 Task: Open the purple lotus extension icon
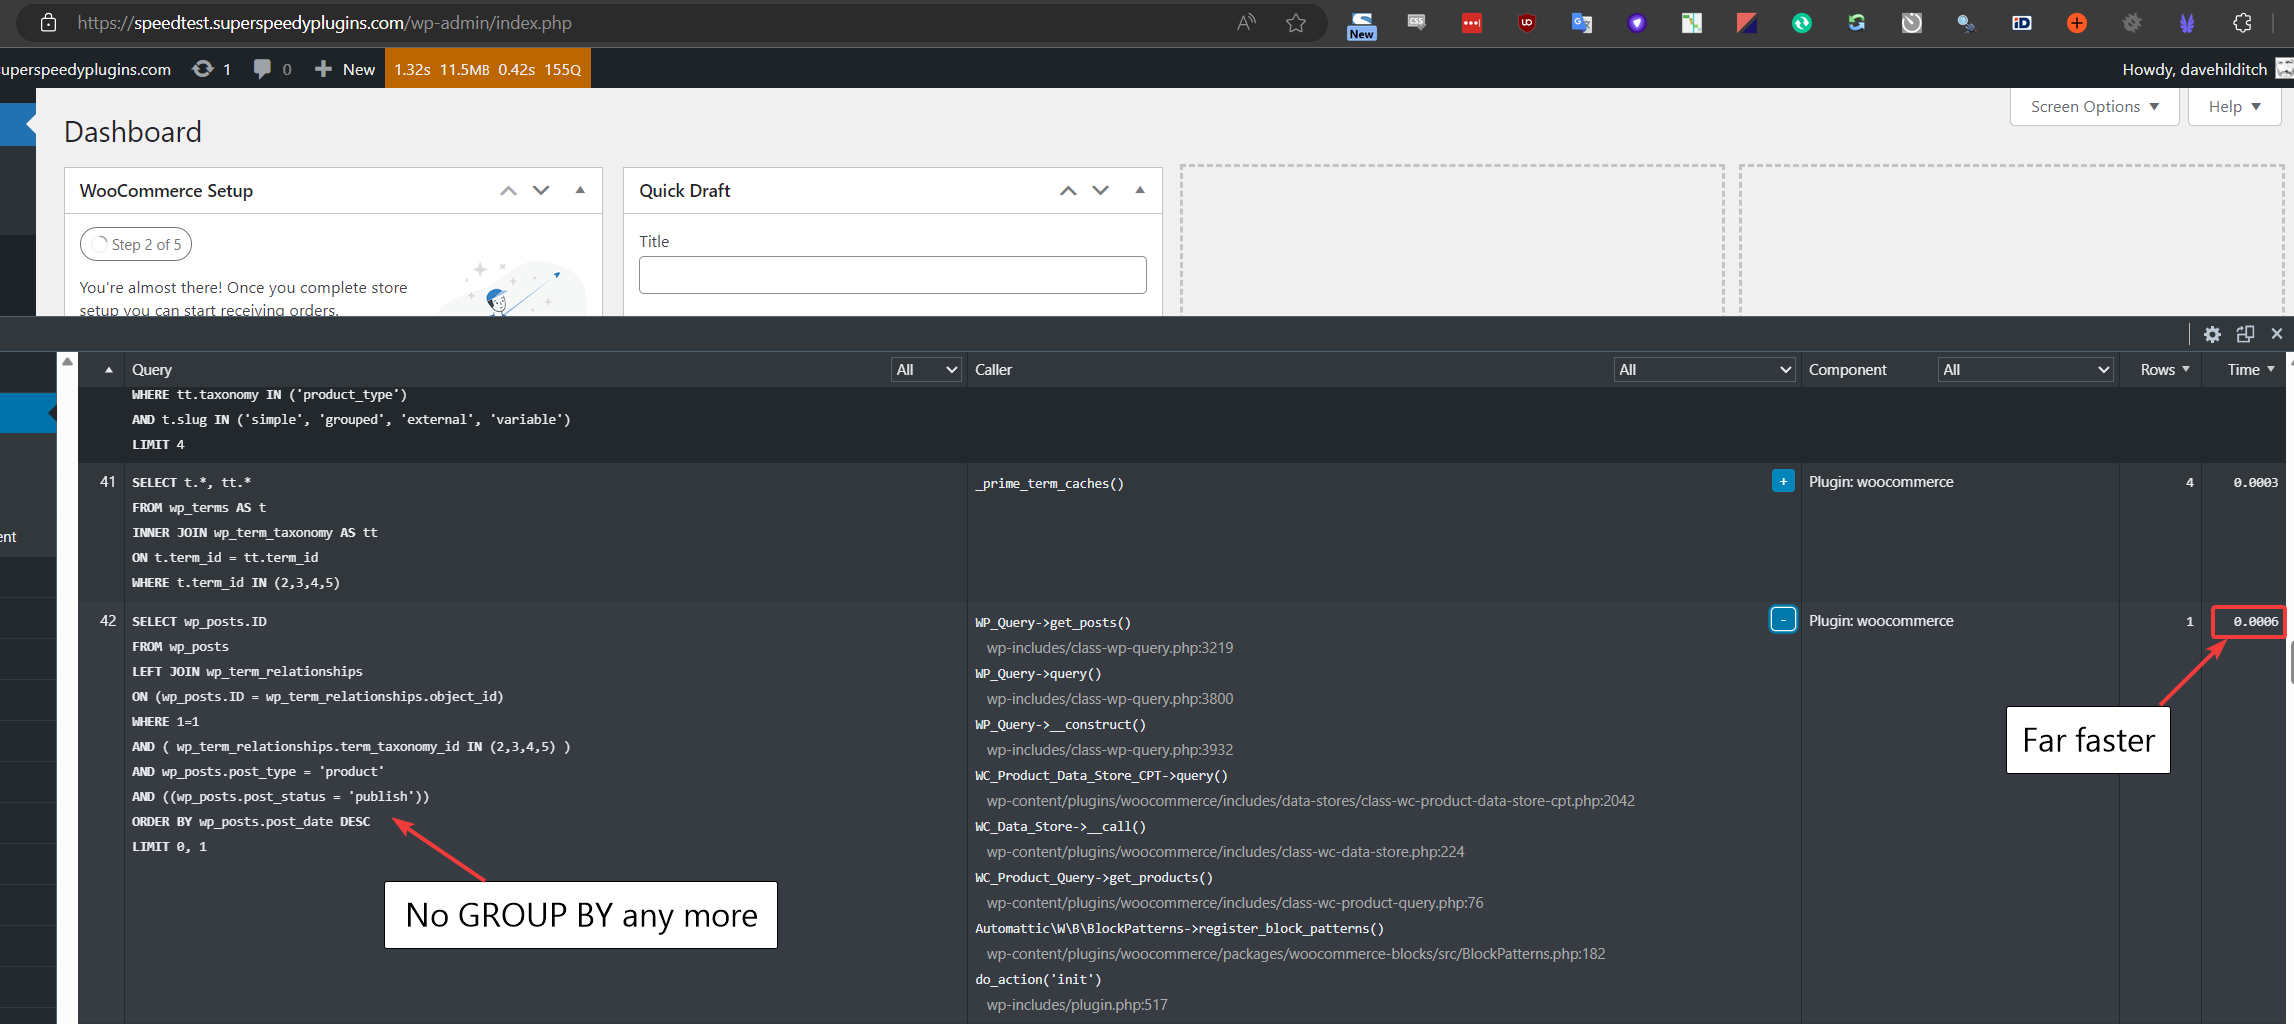2187,22
